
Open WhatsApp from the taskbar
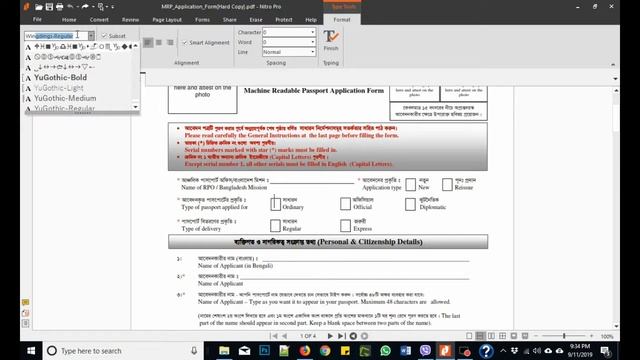pyautogui.click(x=385, y=351)
